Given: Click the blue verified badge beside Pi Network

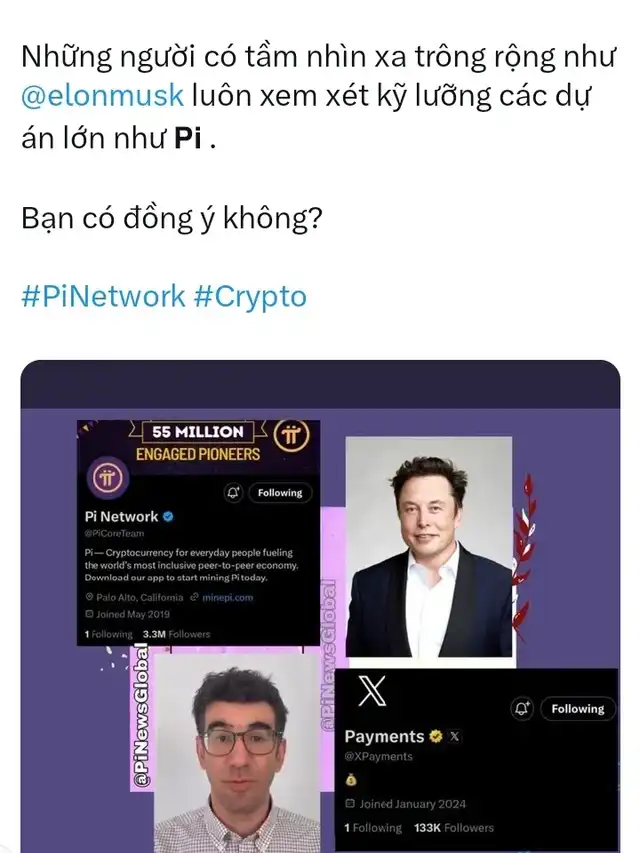Looking at the screenshot, I should coord(168,516).
